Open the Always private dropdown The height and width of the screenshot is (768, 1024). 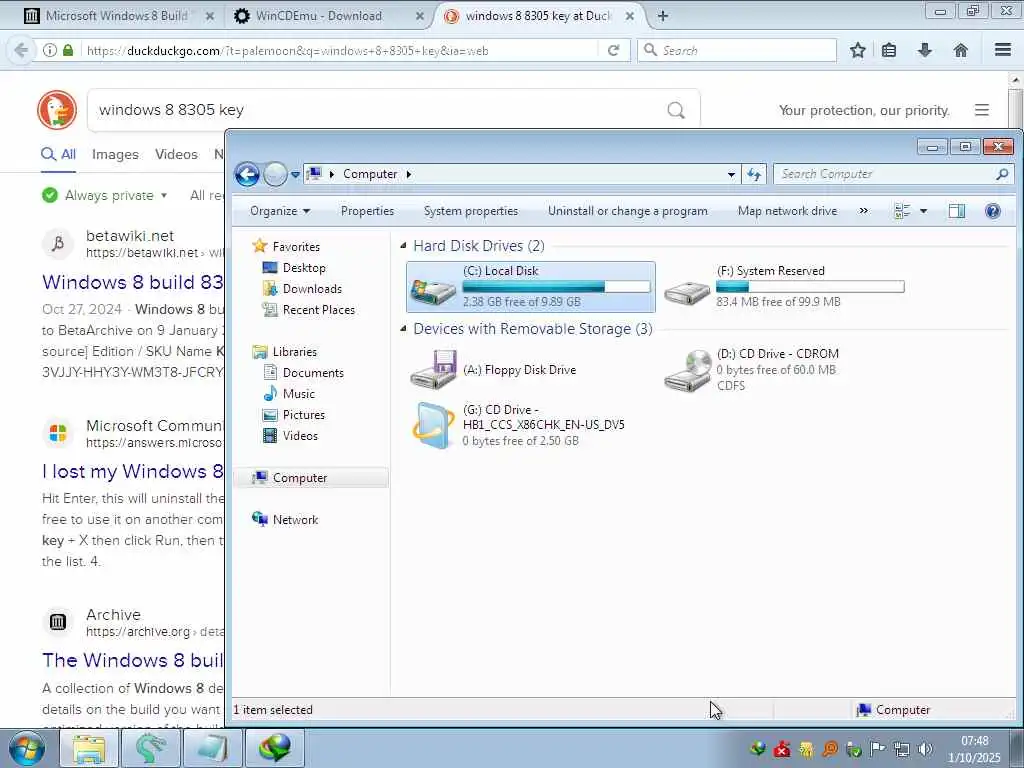pos(104,195)
